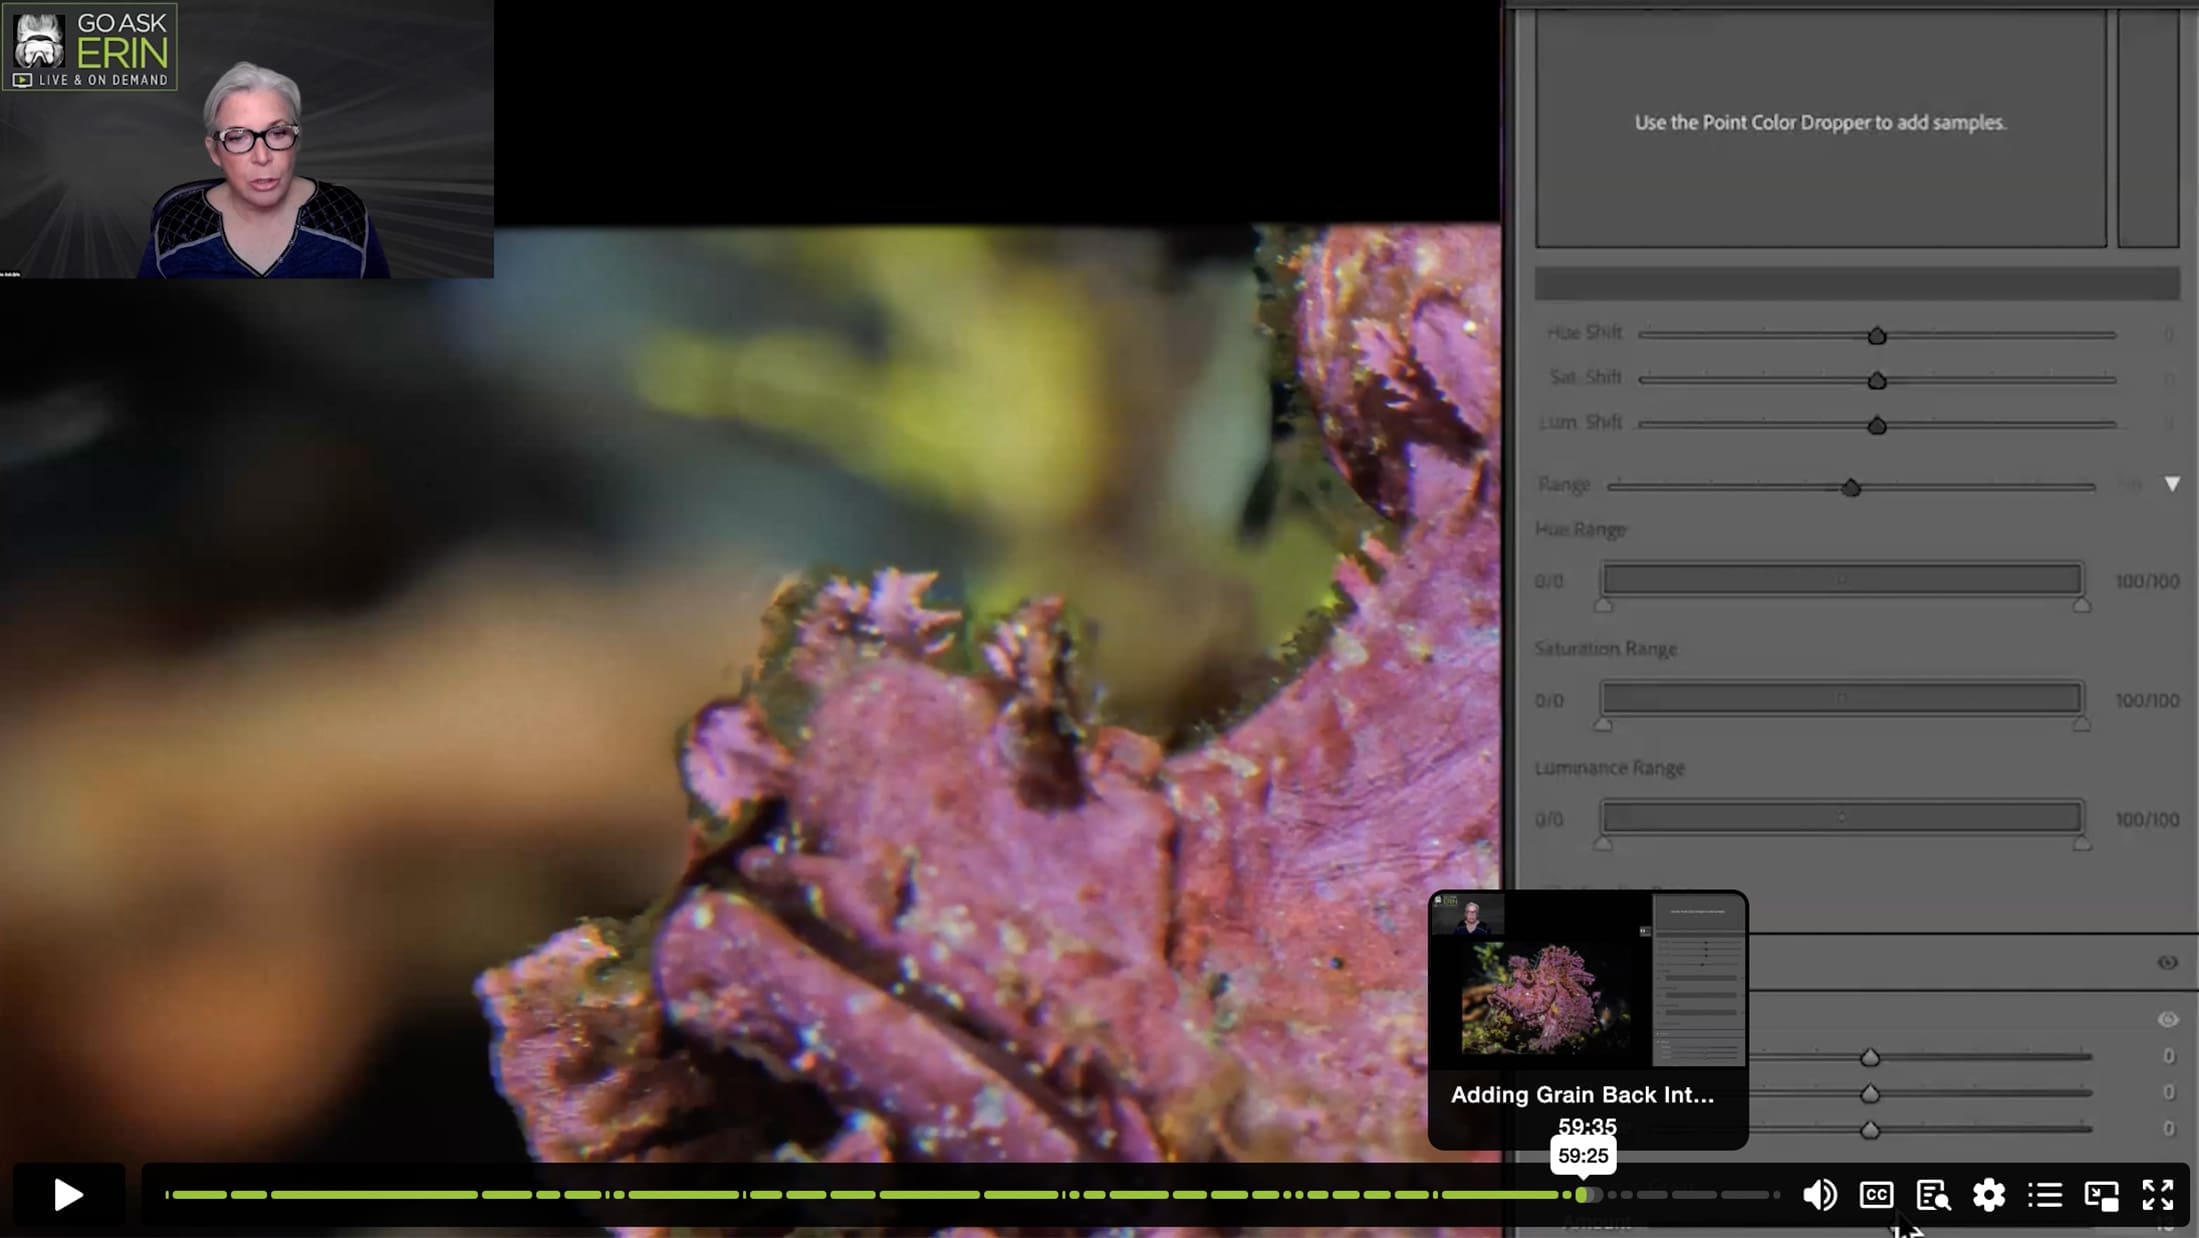This screenshot has height=1238, width=2199.
Task: Open the chapters list icon
Action: [2045, 1195]
